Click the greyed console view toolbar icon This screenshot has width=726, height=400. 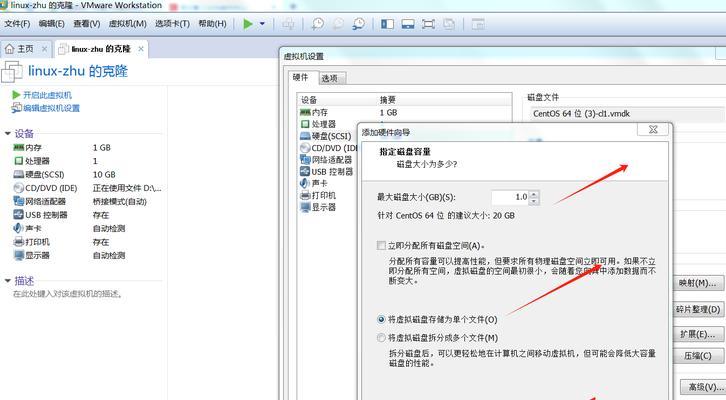[478, 24]
